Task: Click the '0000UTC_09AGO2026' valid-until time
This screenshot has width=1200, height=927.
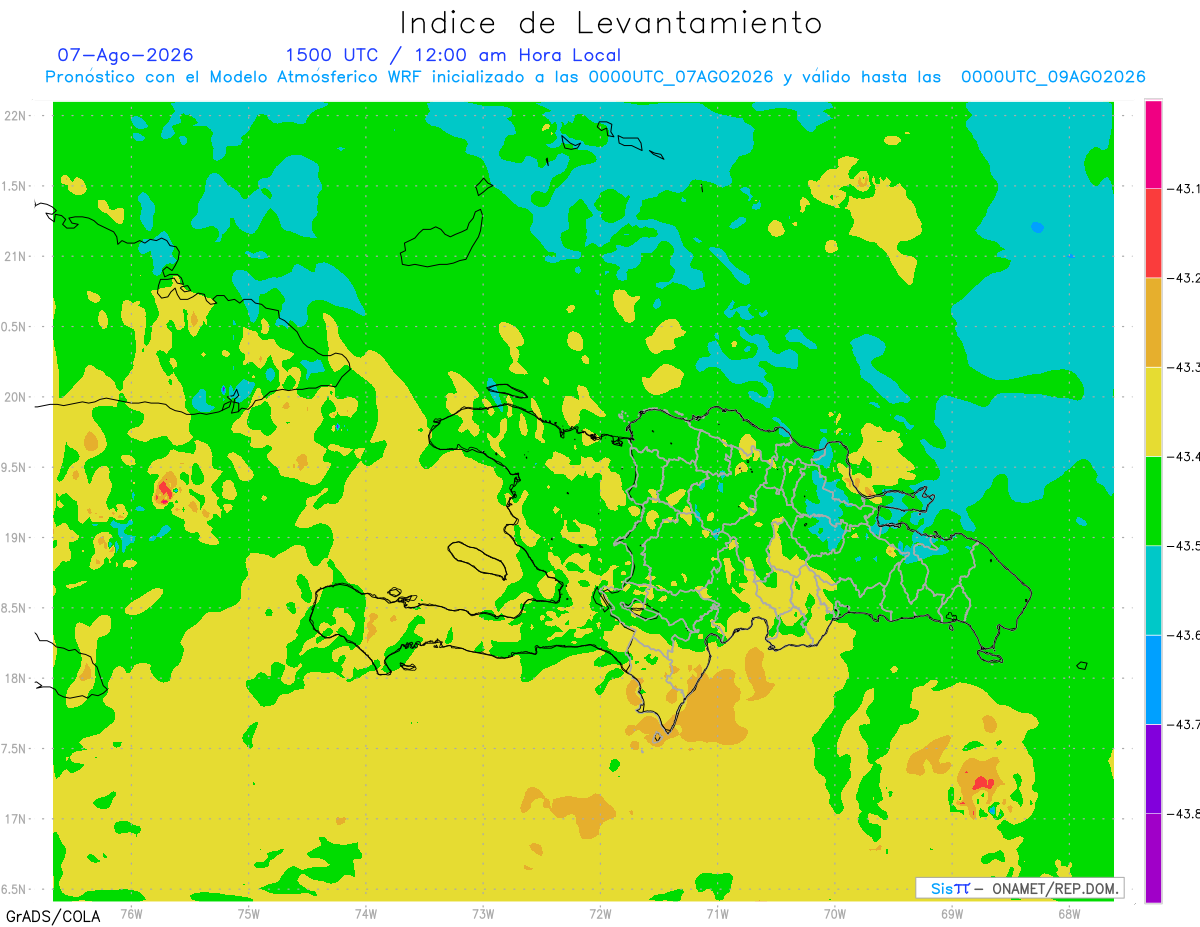Action: pos(1053,77)
